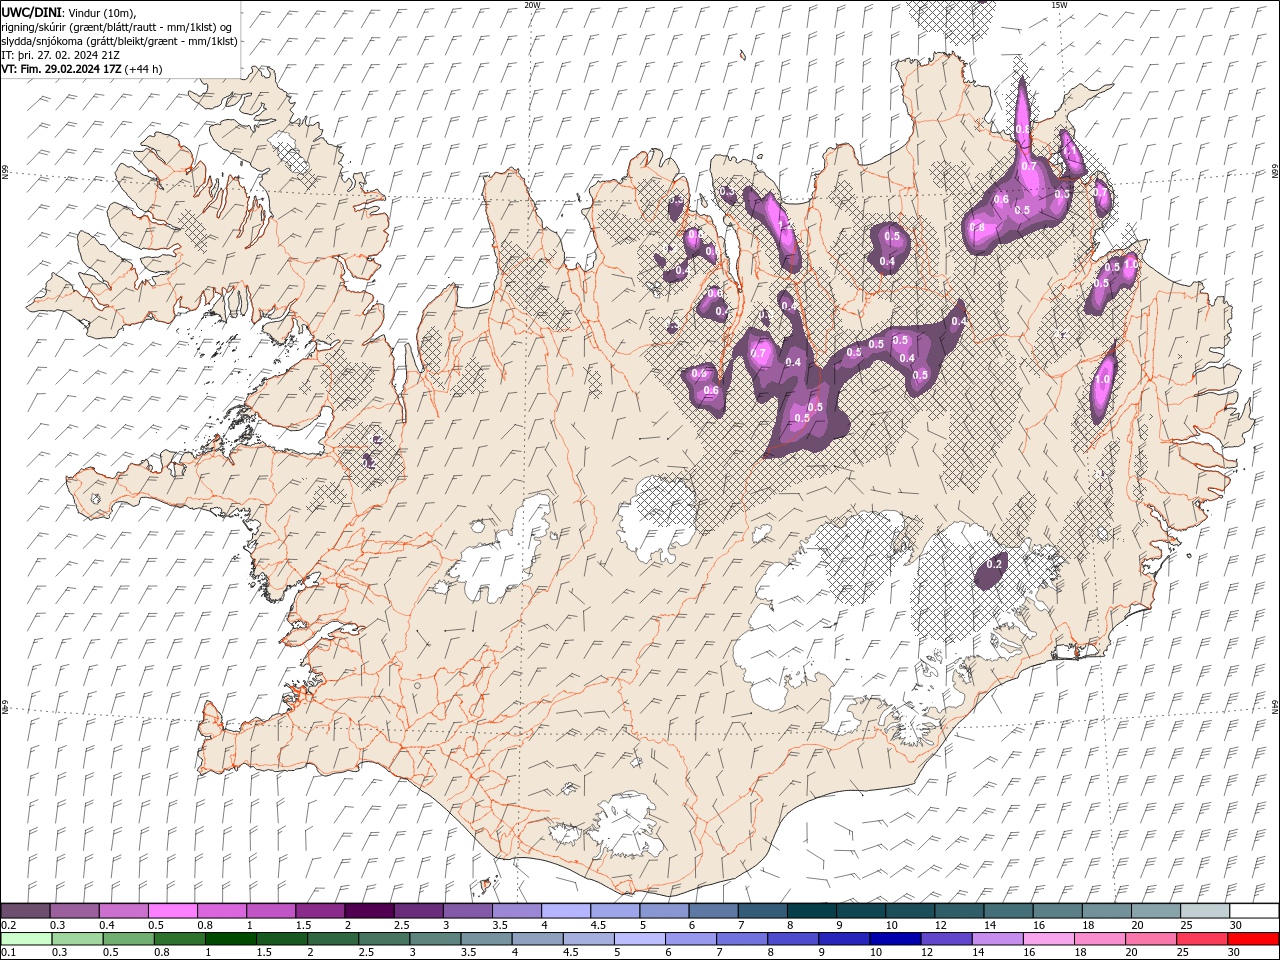Click the 'slydda/snjókoma' legend description line
The height and width of the screenshot is (960, 1280).
pos(119,41)
